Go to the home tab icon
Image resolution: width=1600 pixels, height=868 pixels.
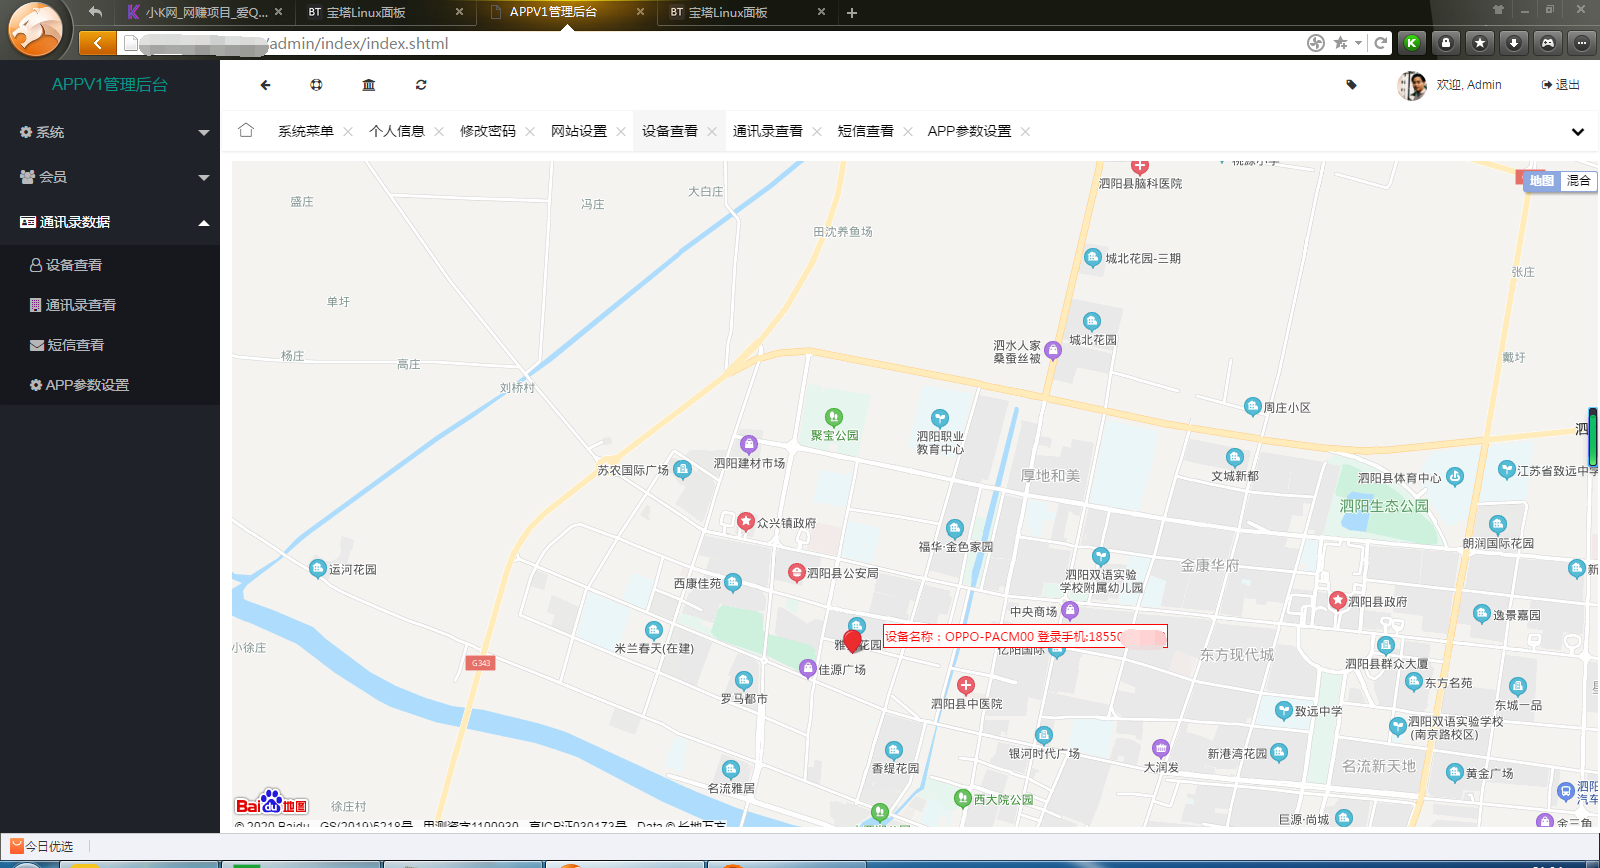pyautogui.click(x=246, y=131)
